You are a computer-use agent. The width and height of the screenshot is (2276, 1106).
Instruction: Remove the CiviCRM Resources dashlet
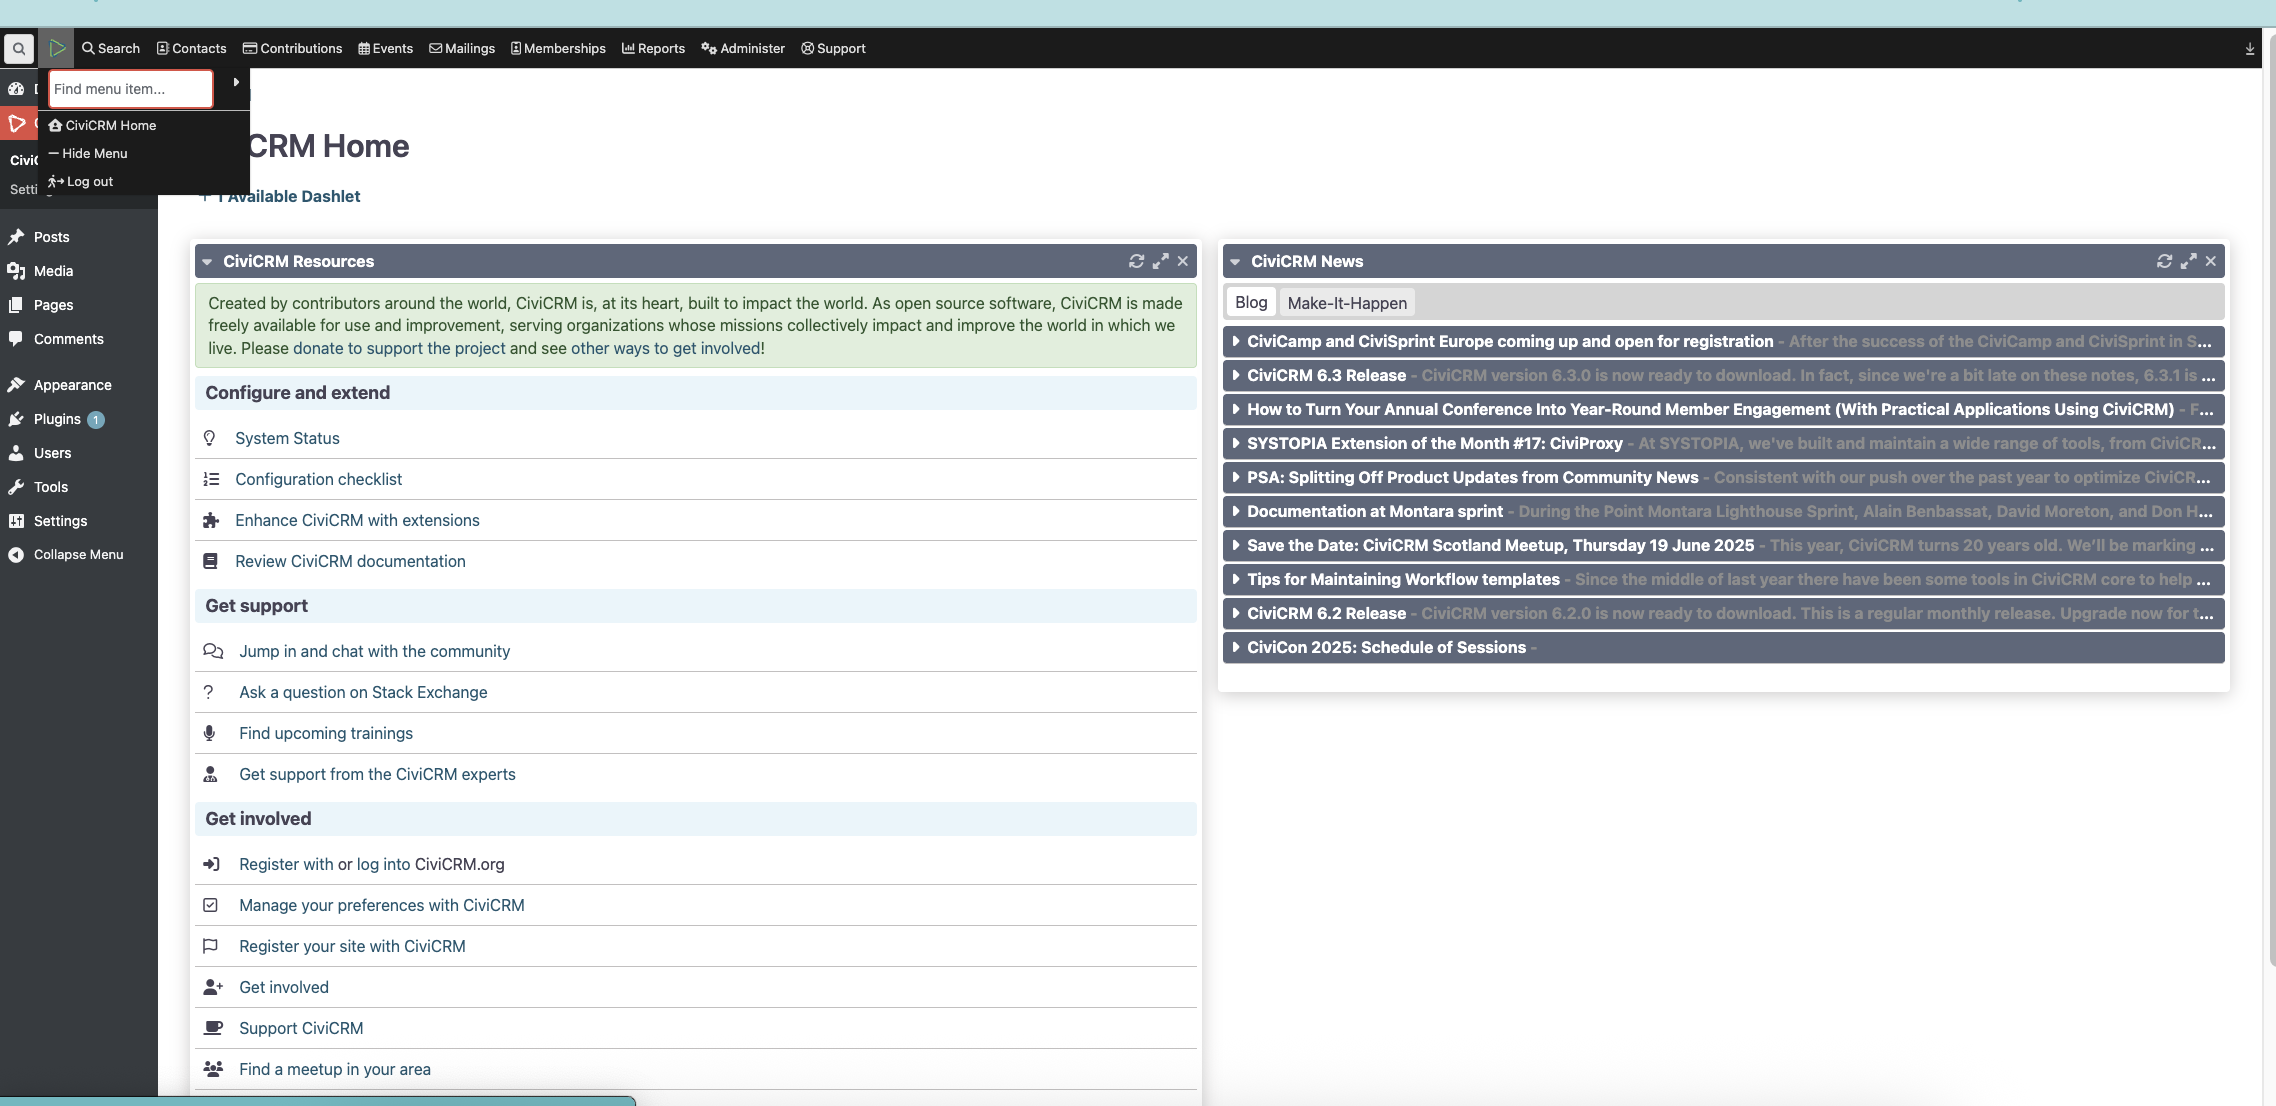tap(1183, 261)
